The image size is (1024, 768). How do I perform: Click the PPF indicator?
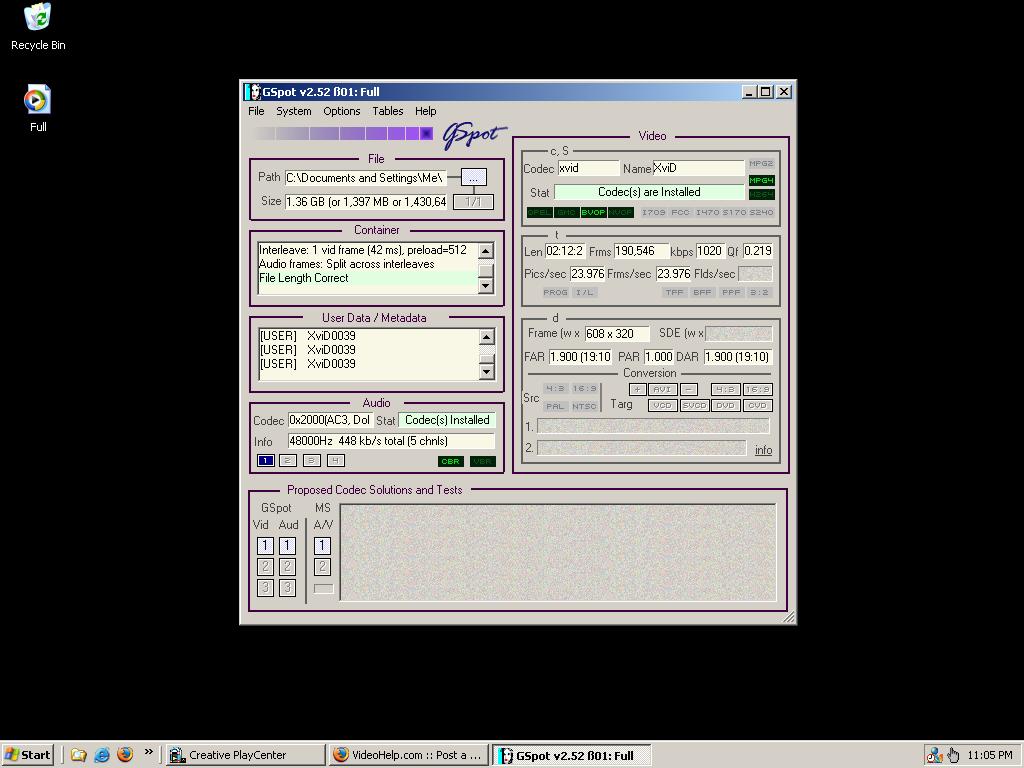[731, 292]
